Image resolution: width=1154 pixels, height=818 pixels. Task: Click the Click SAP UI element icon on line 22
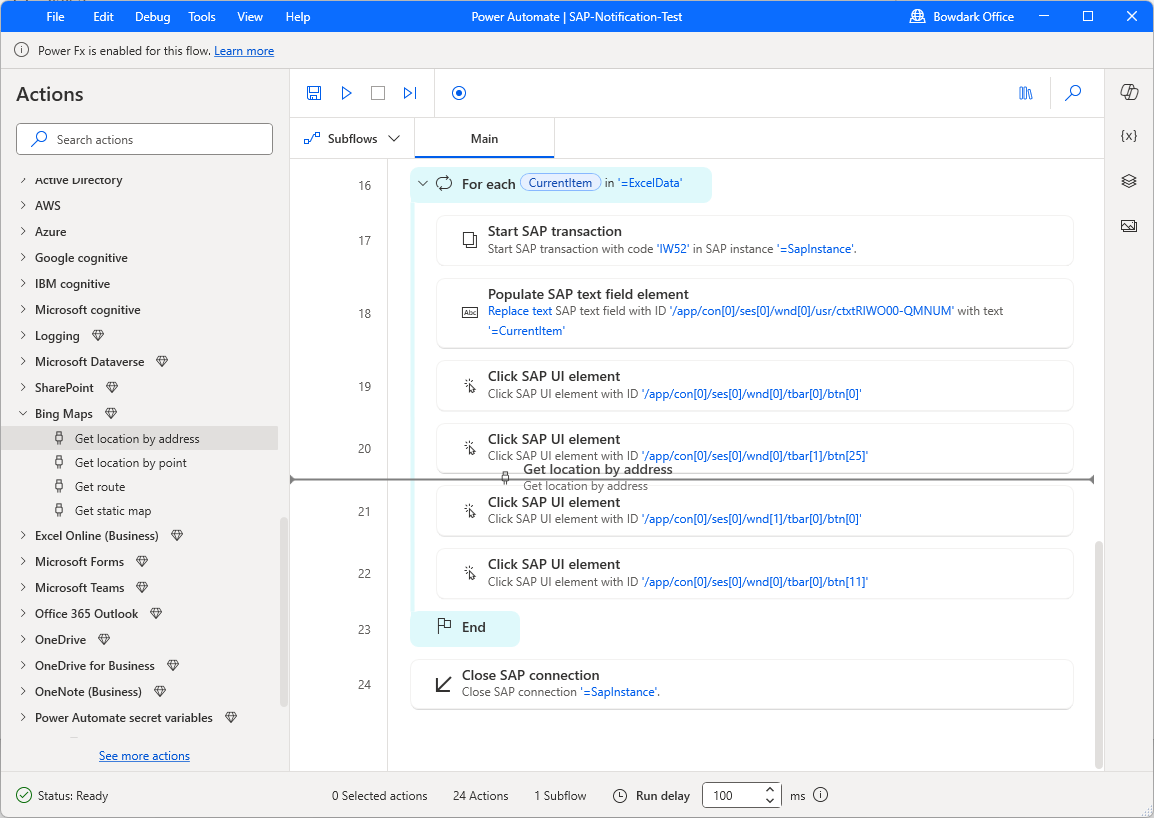[x=470, y=573]
